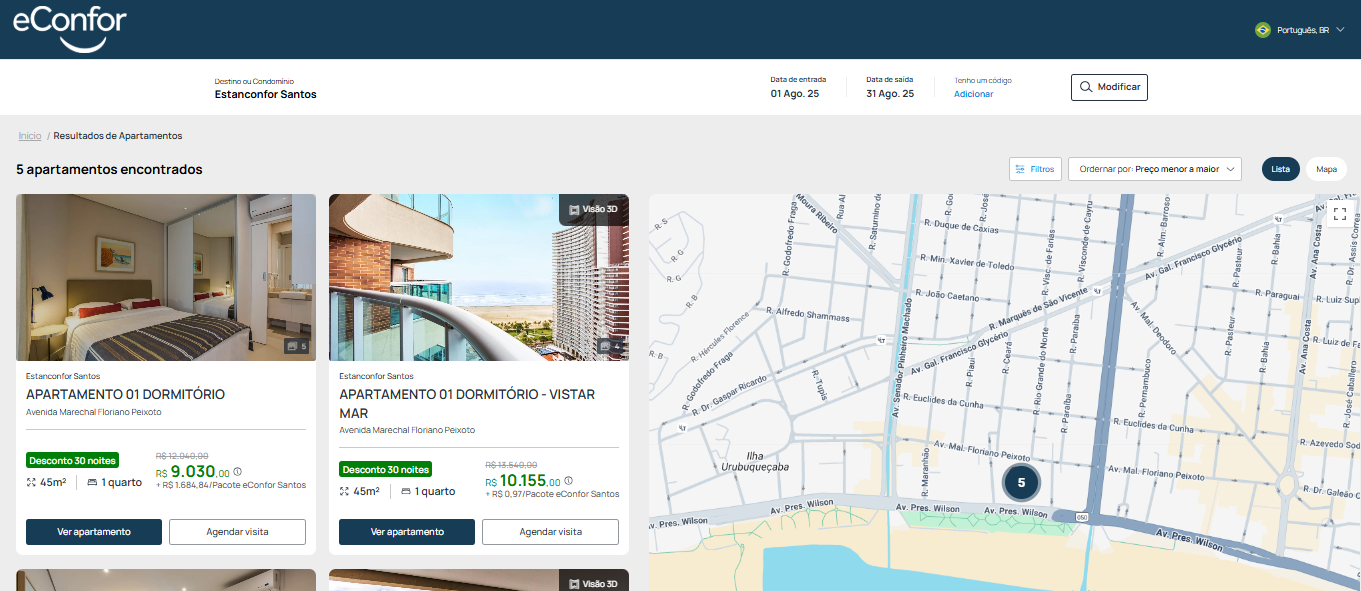Click heading 5 apartamentos encontrados

click(109, 169)
